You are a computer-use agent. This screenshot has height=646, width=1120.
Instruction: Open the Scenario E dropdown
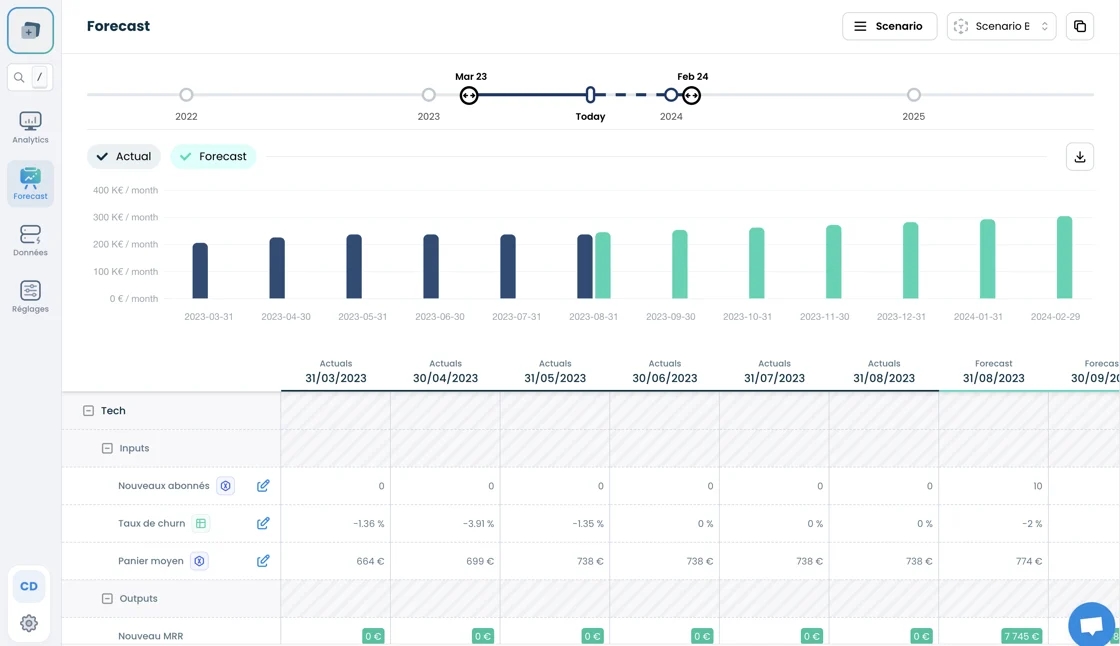pyautogui.click(x=1001, y=27)
